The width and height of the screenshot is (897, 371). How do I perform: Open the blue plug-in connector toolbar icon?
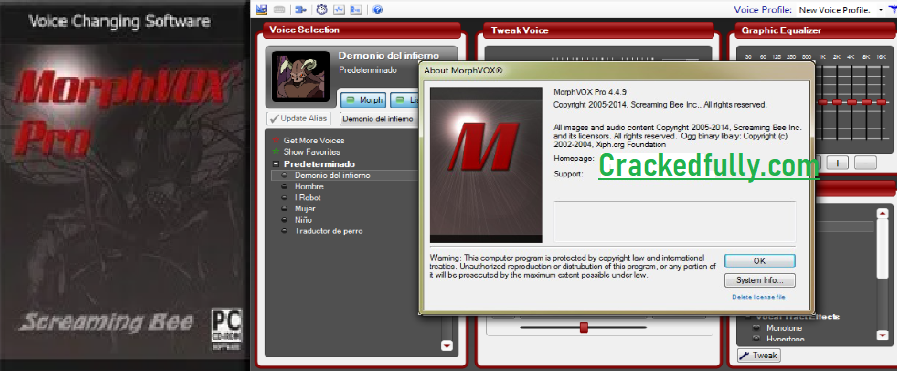[x=301, y=9]
